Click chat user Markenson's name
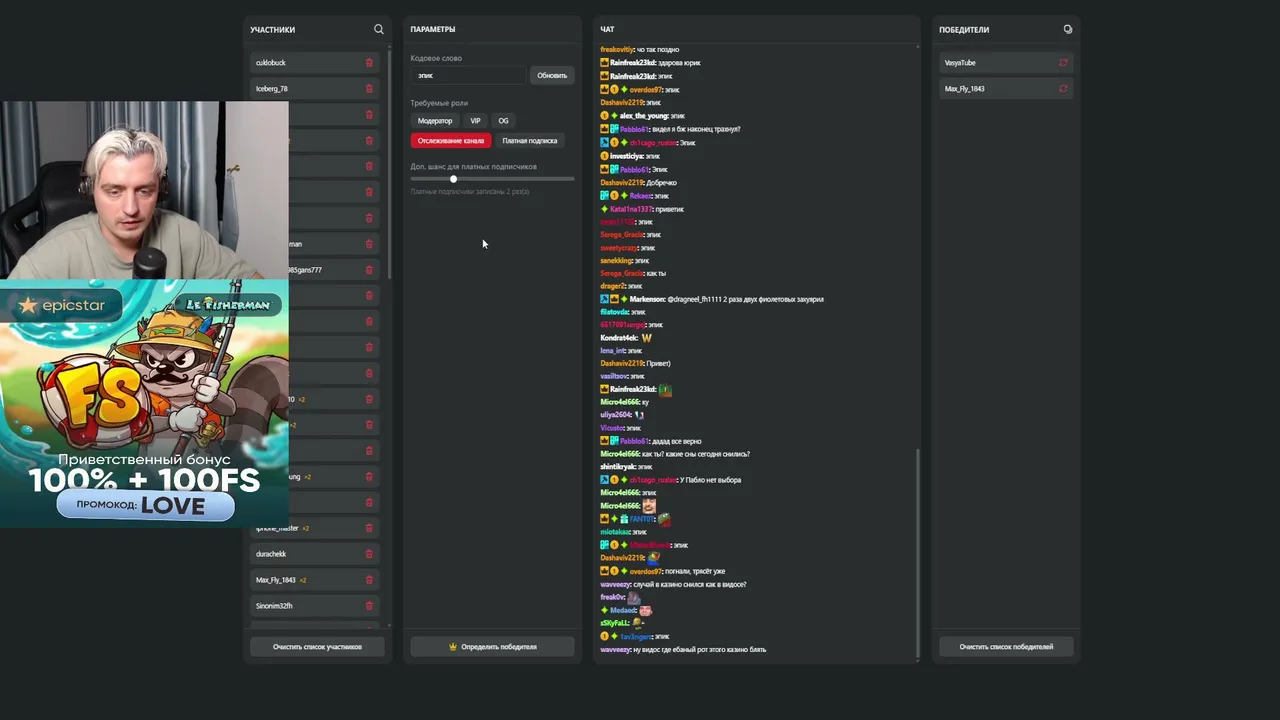The width and height of the screenshot is (1280, 720). (x=647, y=299)
